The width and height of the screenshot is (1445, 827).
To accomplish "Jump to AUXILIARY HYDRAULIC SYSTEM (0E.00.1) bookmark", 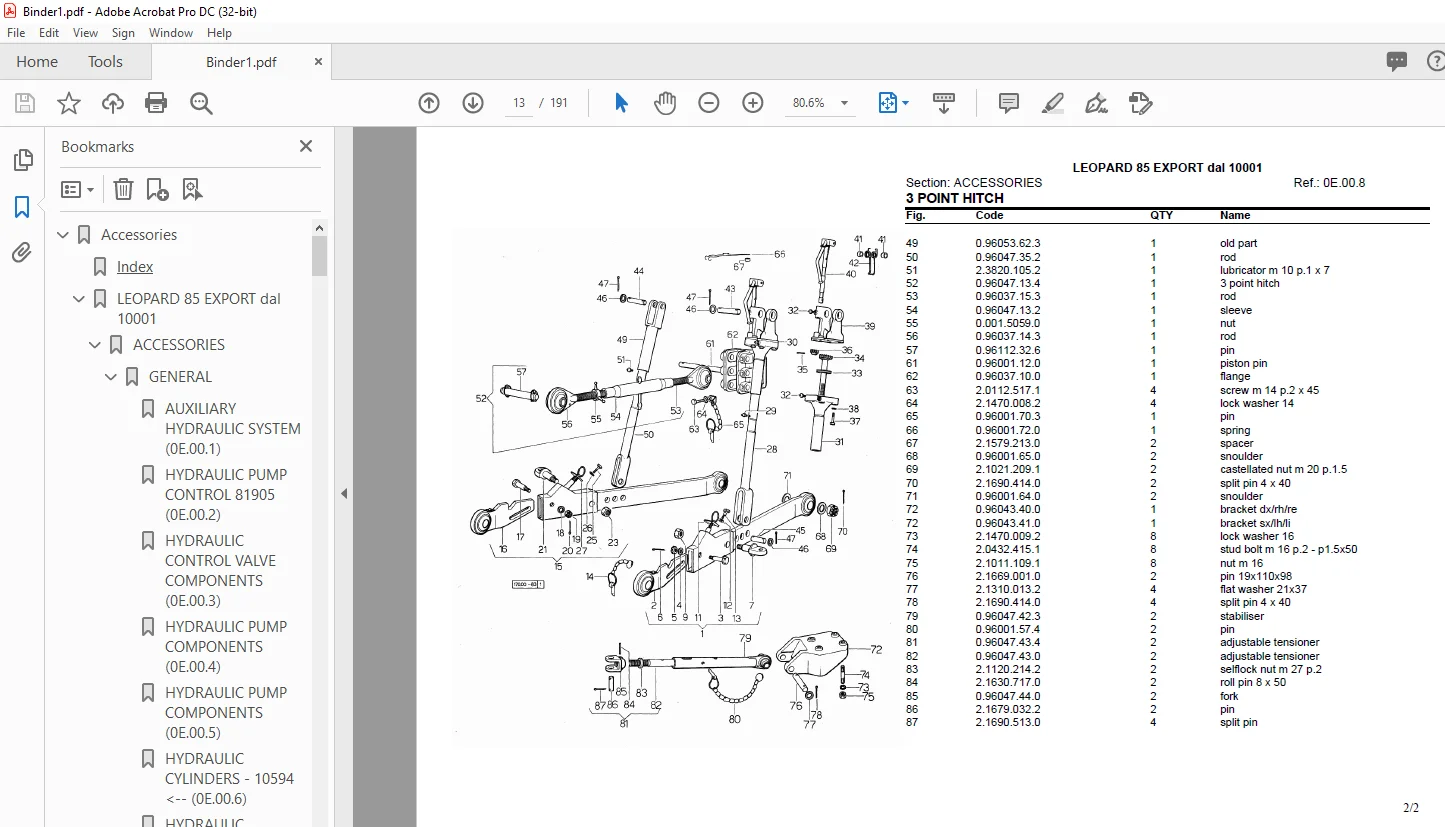I will tap(233, 429).
